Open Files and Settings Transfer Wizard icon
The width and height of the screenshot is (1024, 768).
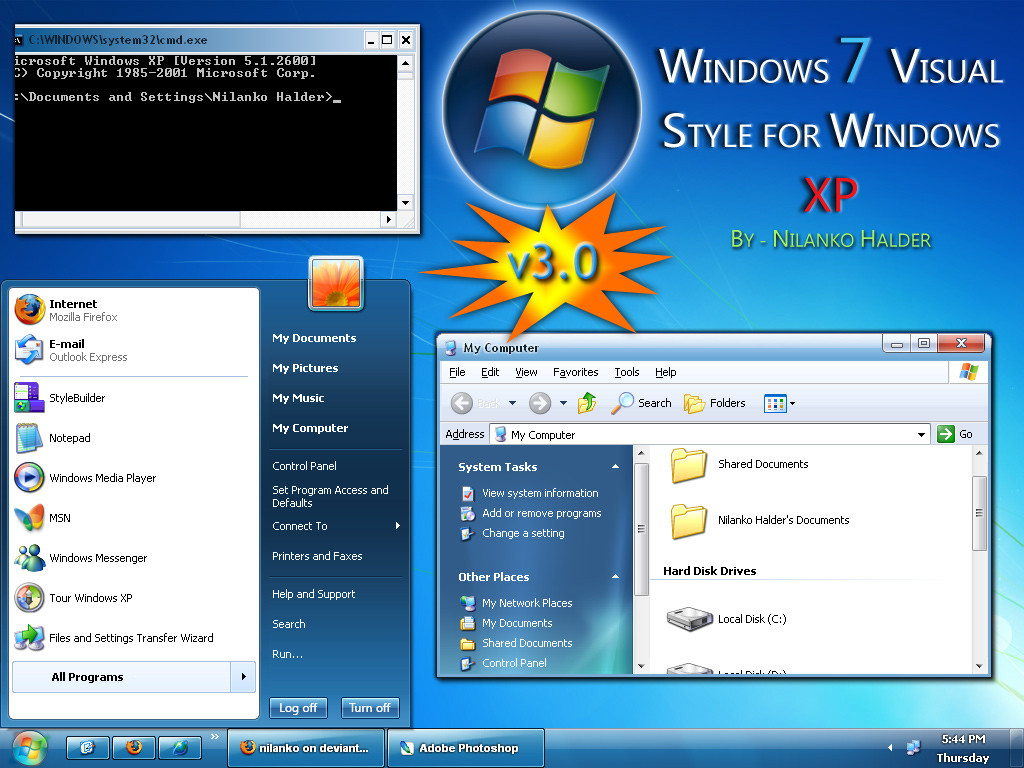[x=30, y=637]
